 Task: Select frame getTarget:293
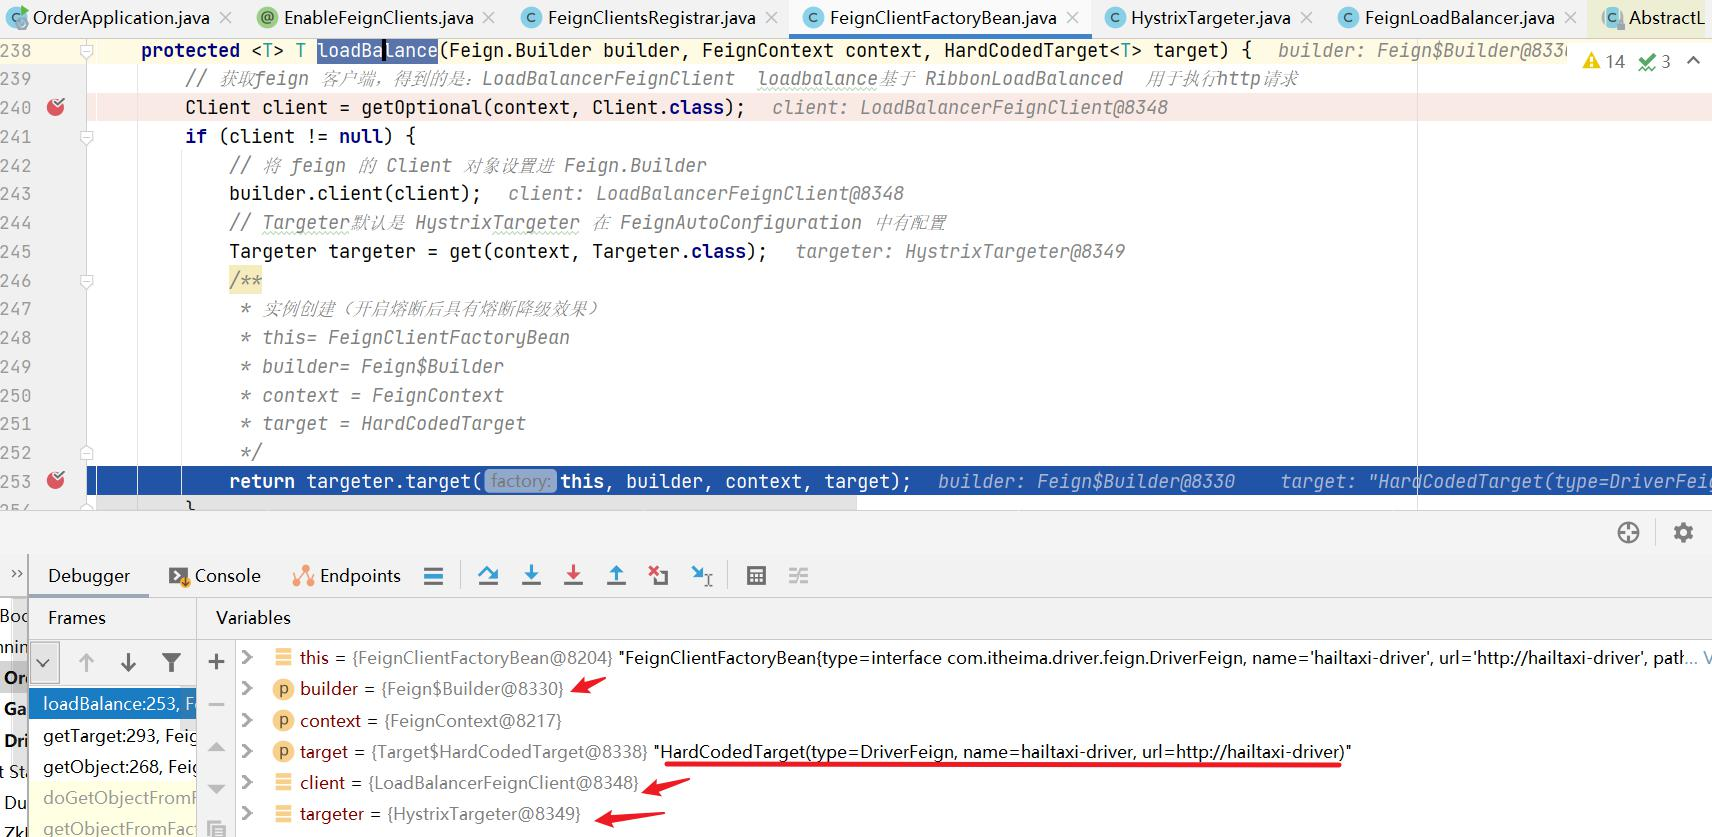[x=113, y=736]
